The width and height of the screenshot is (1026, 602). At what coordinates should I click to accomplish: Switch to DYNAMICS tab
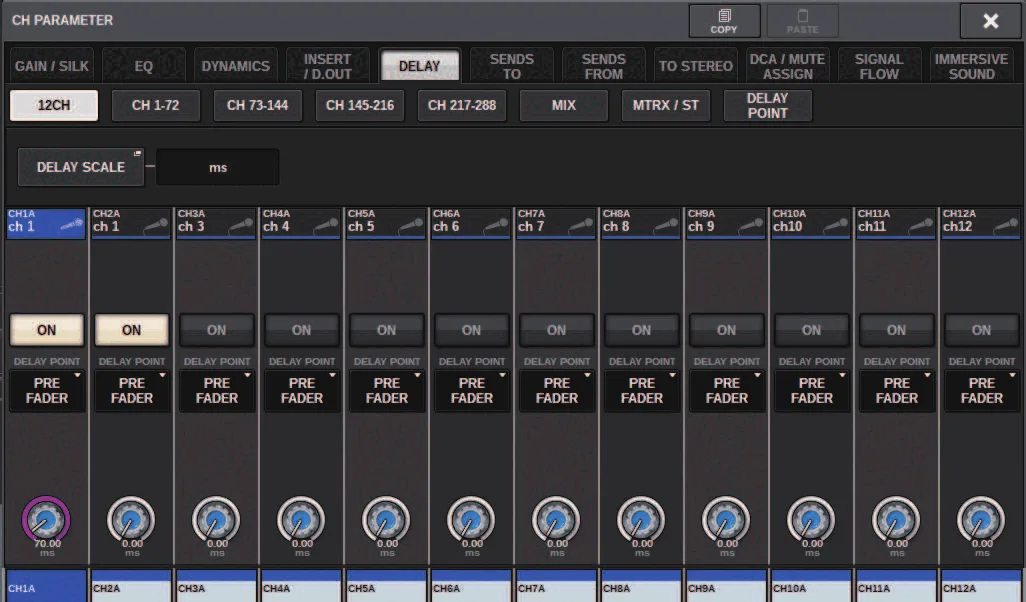(236, 66)
